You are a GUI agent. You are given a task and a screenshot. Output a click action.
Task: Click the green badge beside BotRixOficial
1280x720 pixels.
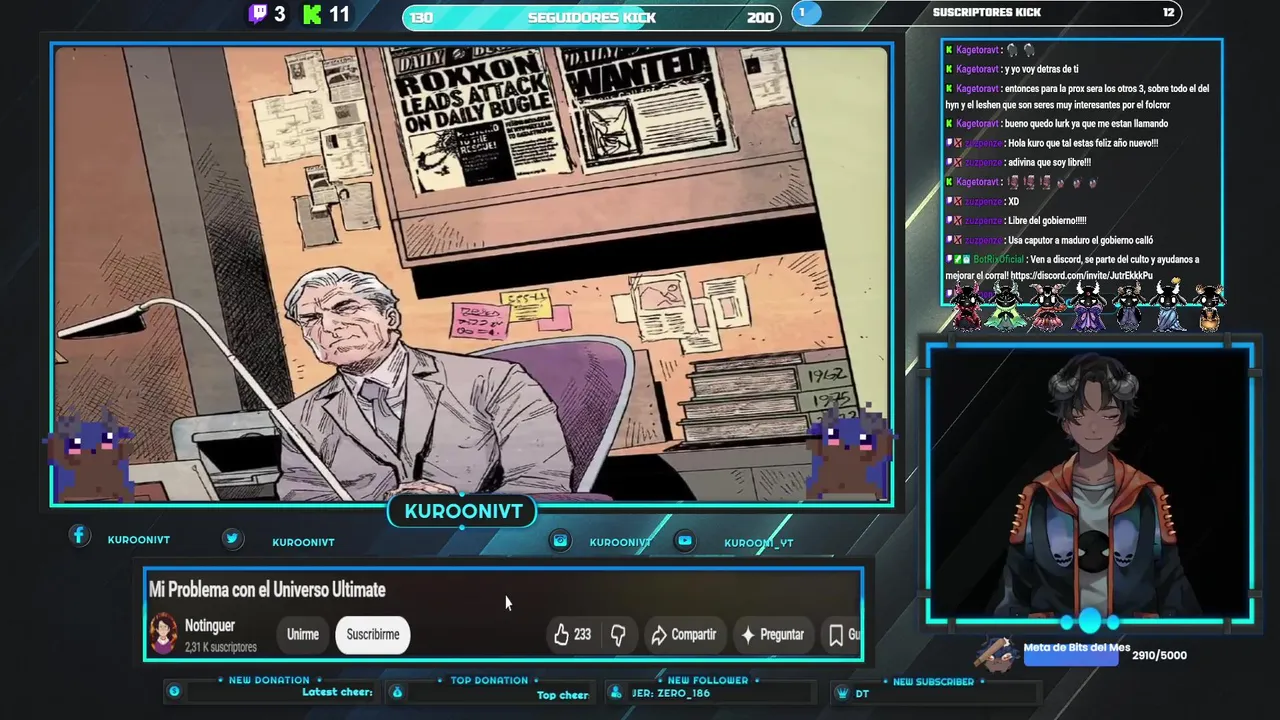957,260
